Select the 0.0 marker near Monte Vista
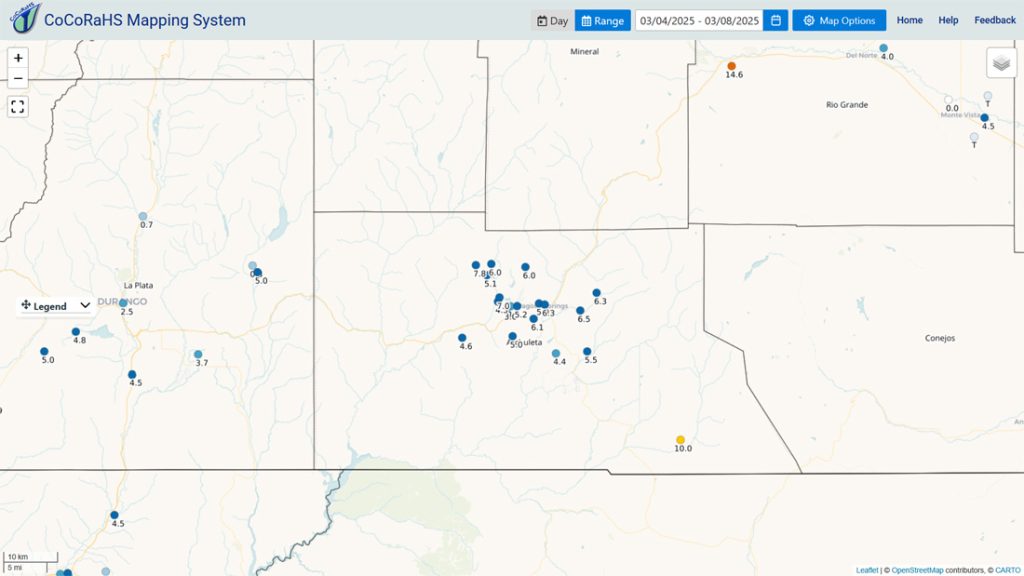The height and width of the screenshot is (576, 1024). (x=949, y=100)
